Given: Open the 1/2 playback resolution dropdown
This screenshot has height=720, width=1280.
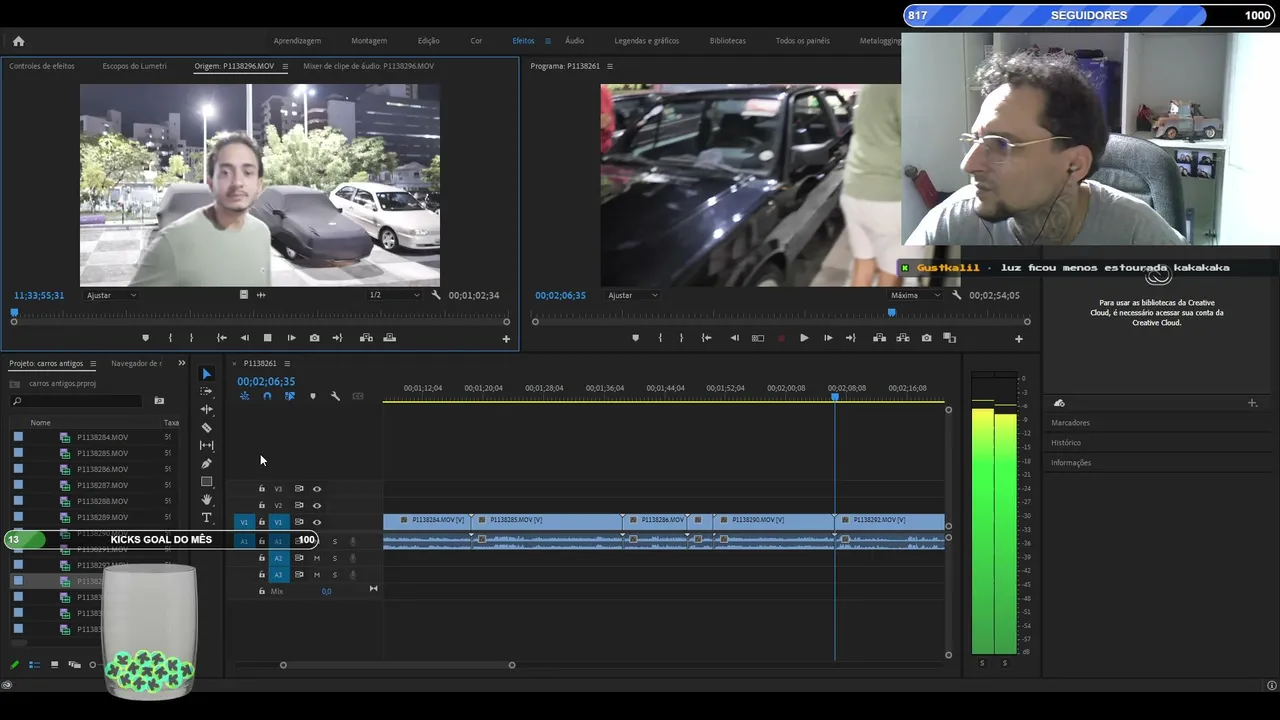Looking at the screenshot, I should pyautogui.click(x=394, y=295).
